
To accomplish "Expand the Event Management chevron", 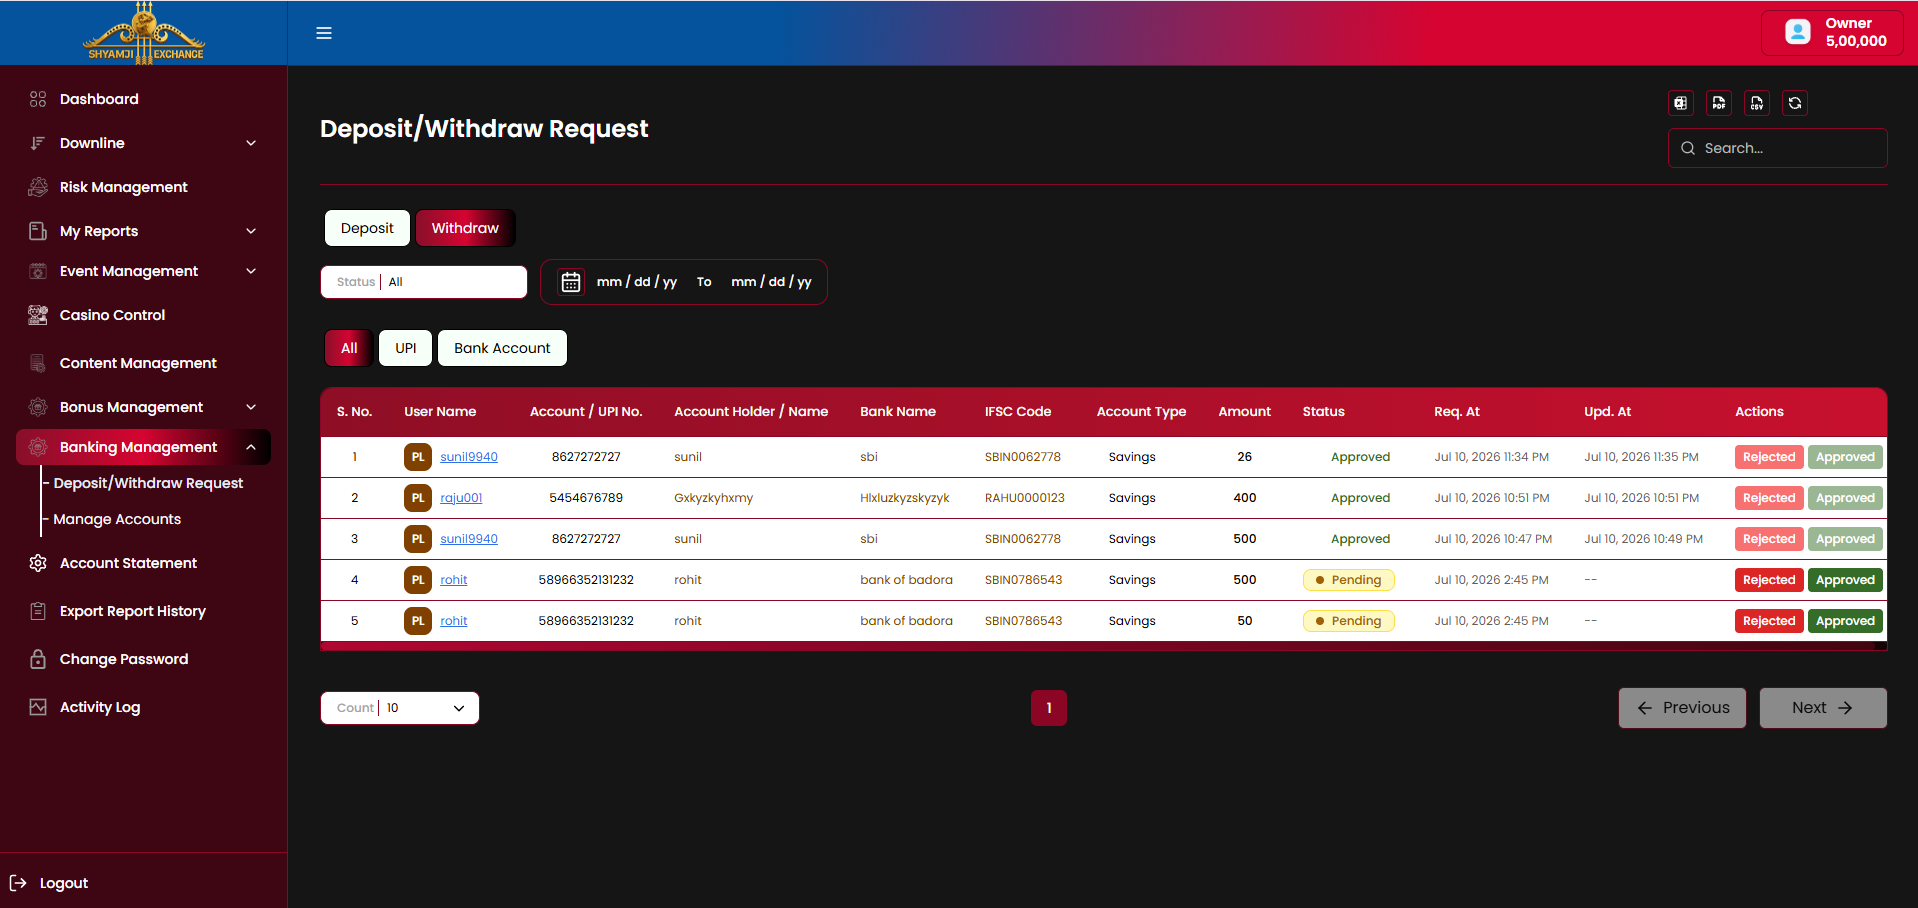I will (251, 271).
